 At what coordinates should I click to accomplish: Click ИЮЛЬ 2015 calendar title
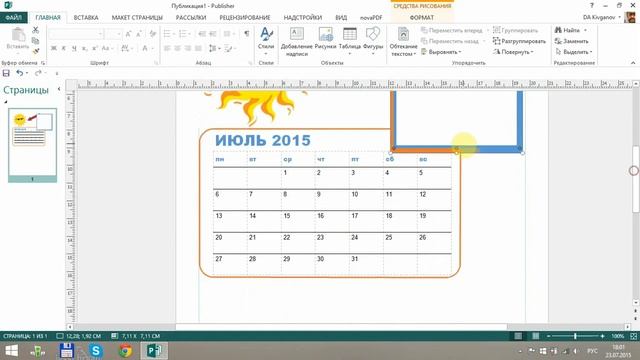tap(262, 140)
